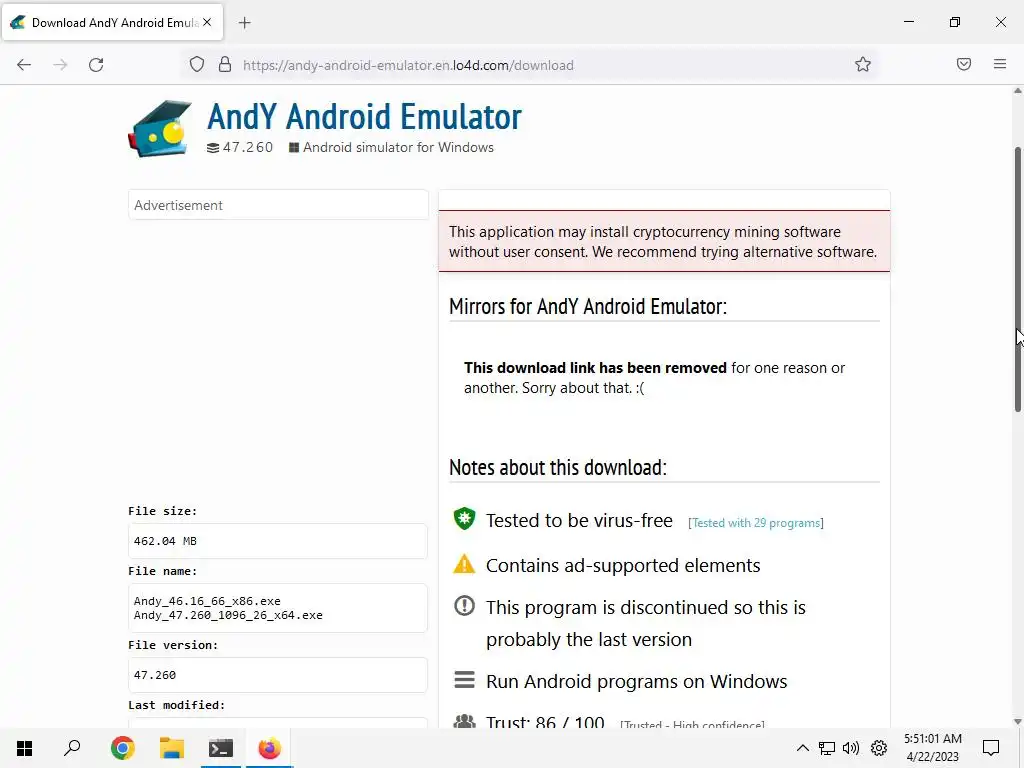This screenshot has width=1024, height=768.
Task: Click Tested to be virus-free text
Action: (x=579, y=520)
